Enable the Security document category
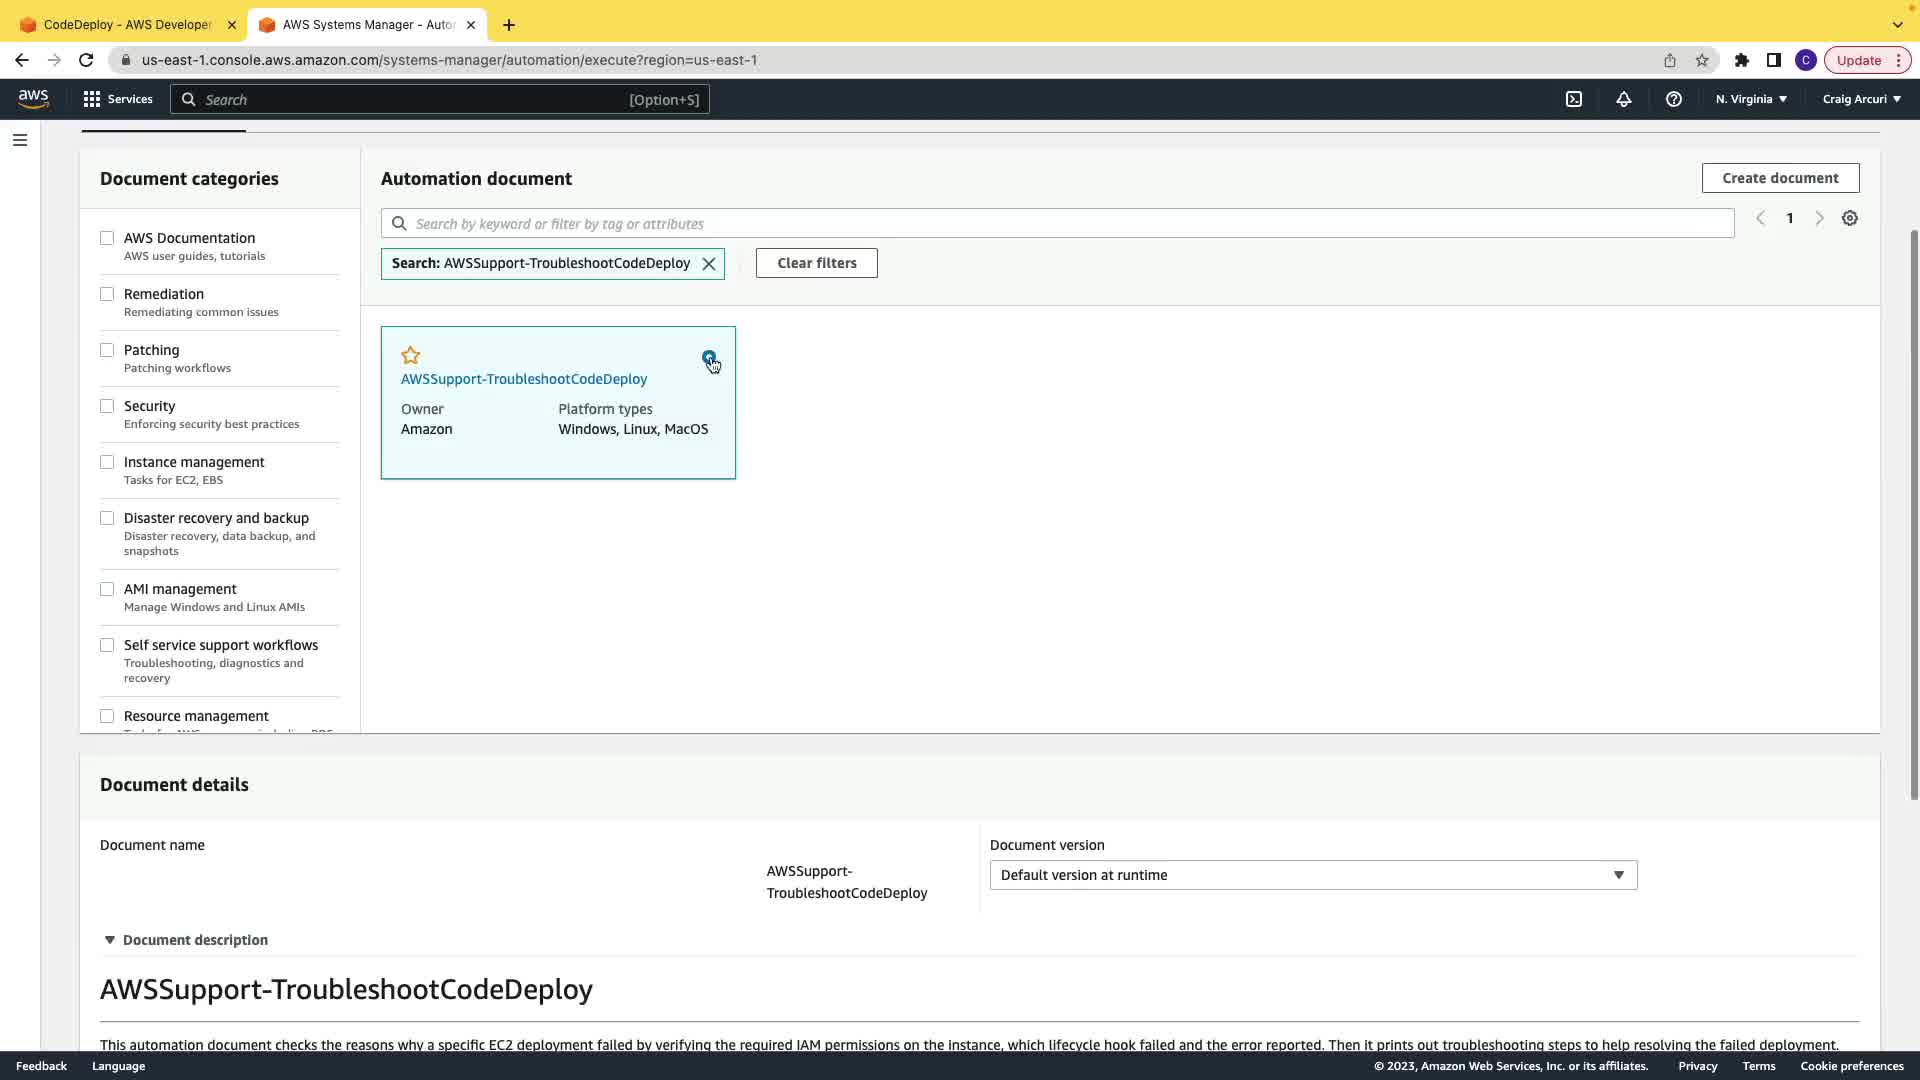Screen dimensions: 1920x1080 [x=107, y=406]
